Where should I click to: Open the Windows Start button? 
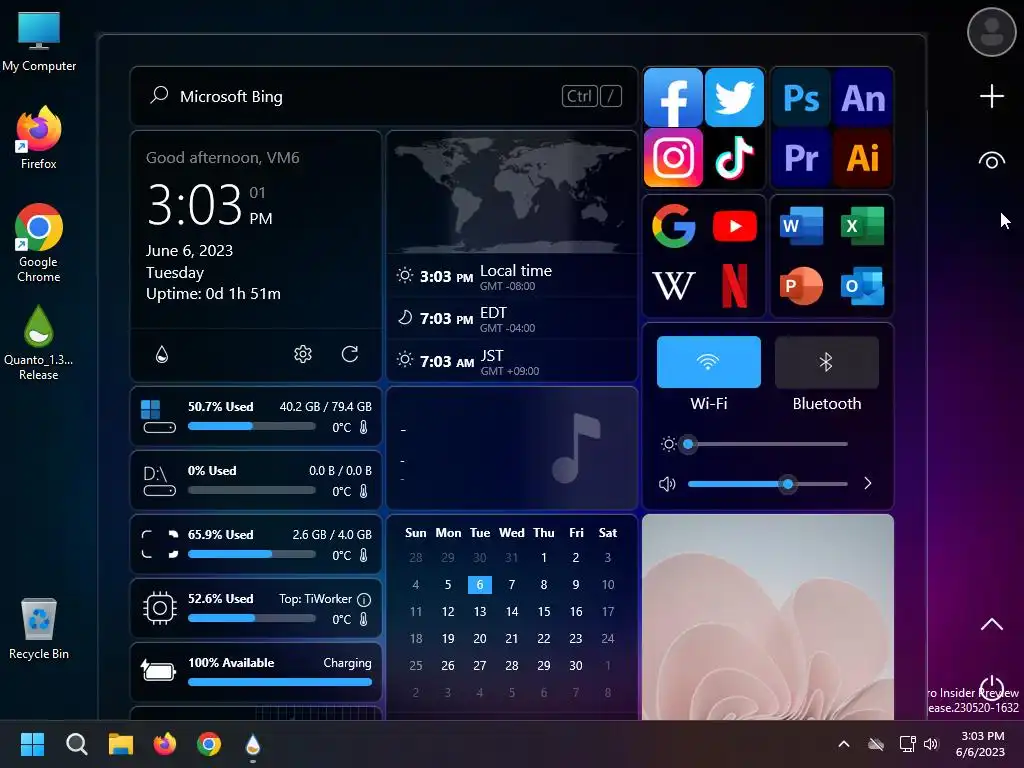click(32, 744)
